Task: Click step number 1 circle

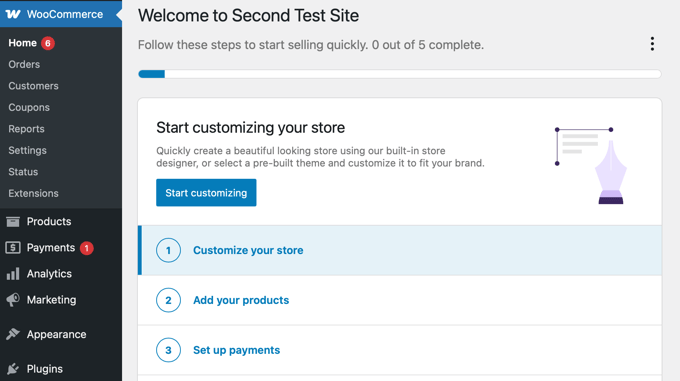Action: [168, 250]
